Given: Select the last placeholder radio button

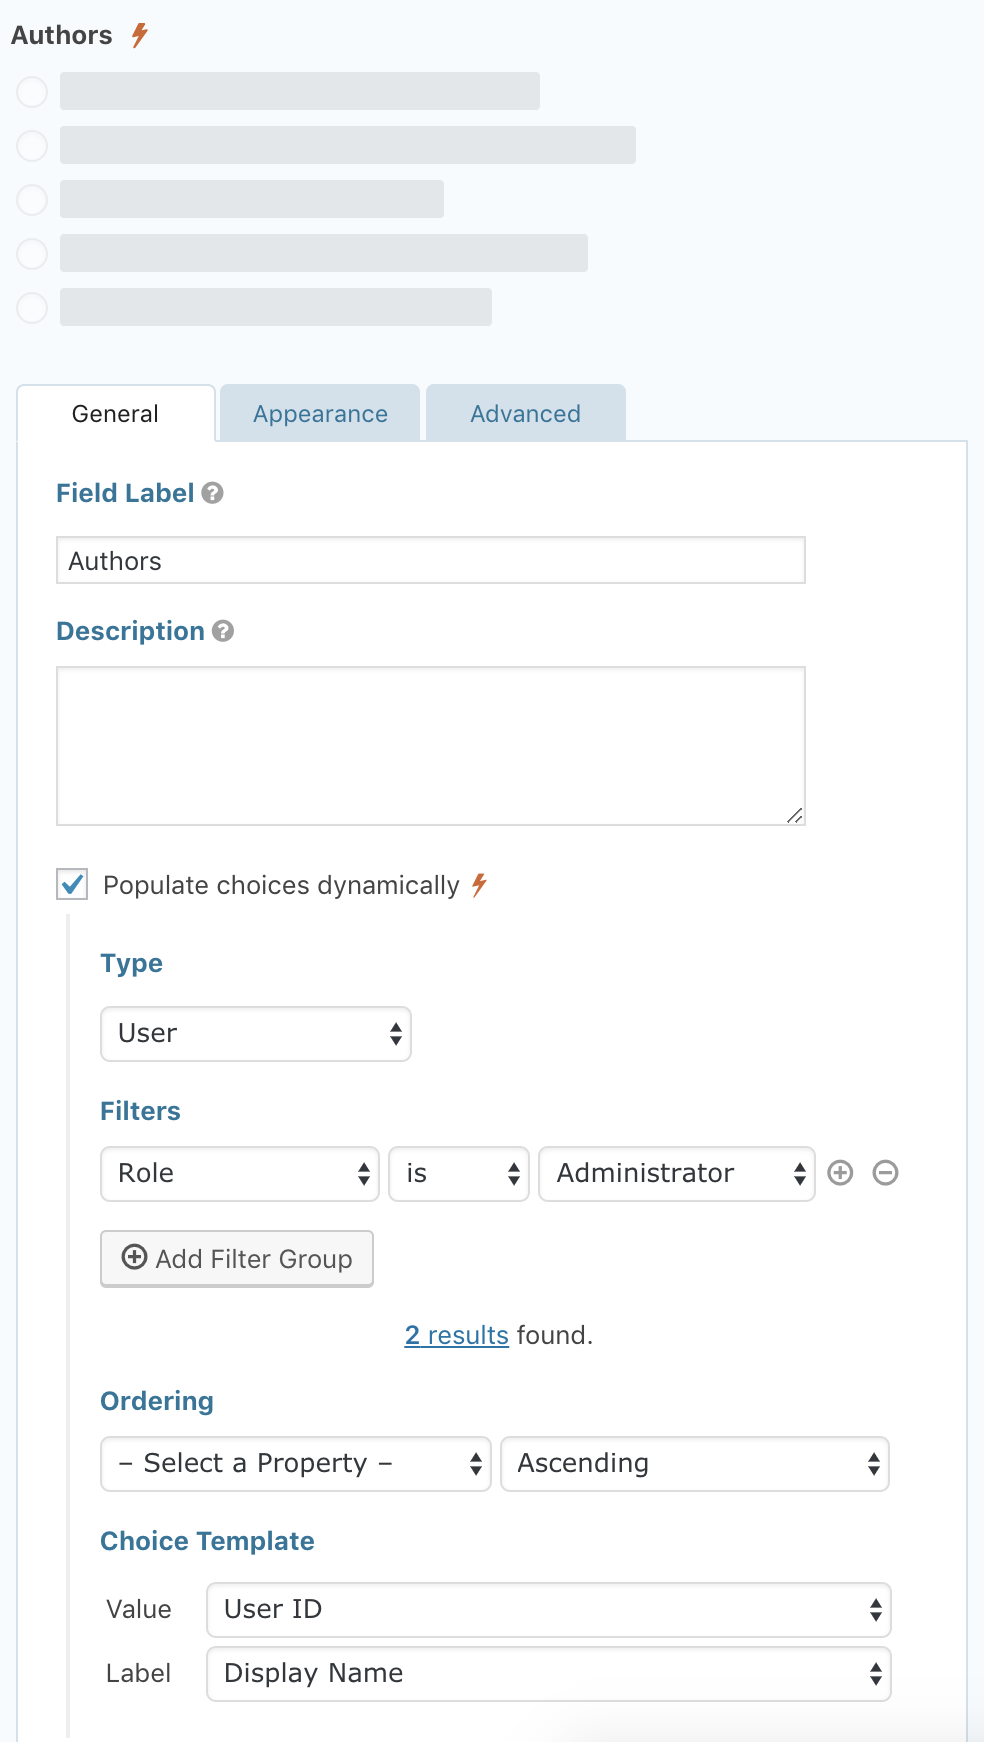Looking at the screenshot, I should click(32, 308).
